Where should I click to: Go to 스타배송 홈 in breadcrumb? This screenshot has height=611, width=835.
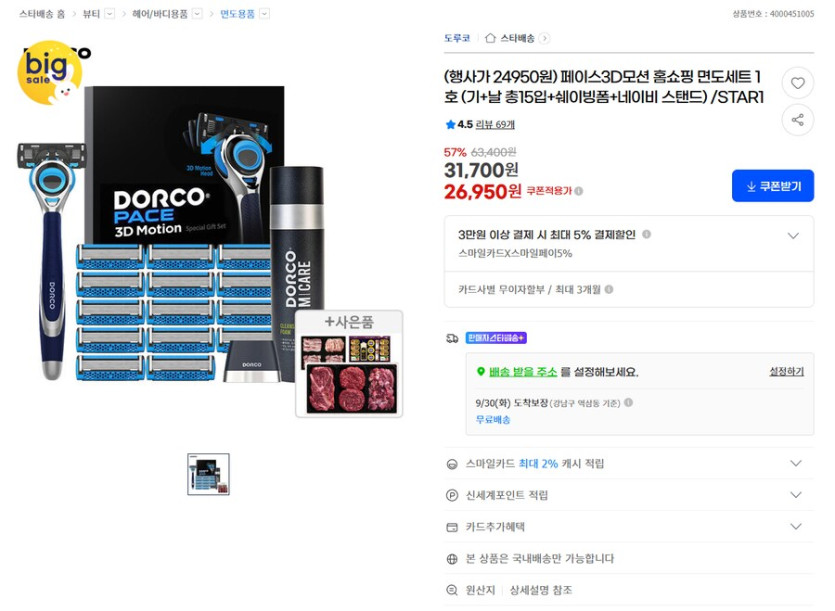coord(37,14)
